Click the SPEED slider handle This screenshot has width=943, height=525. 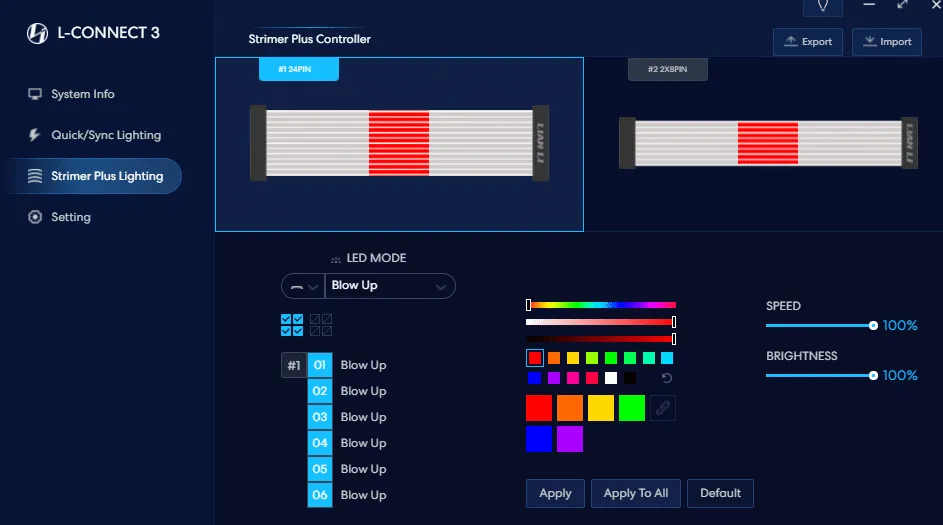pos(873,326)
